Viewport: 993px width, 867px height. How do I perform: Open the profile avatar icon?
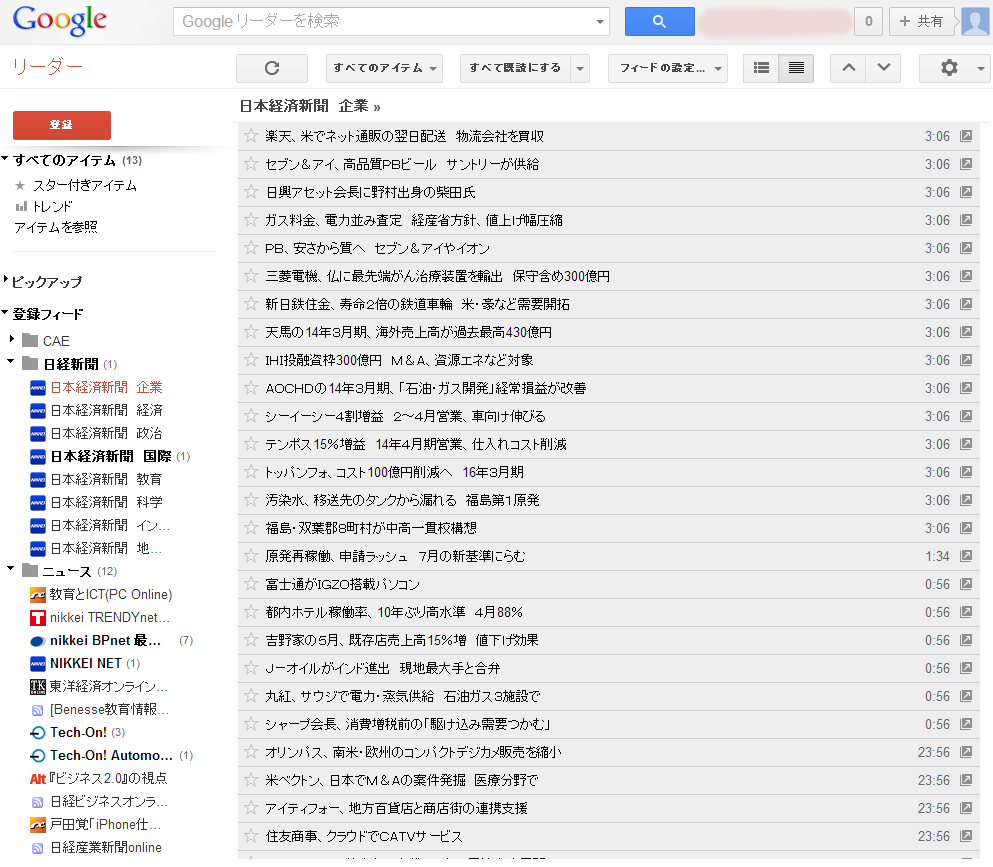[975, 22]
